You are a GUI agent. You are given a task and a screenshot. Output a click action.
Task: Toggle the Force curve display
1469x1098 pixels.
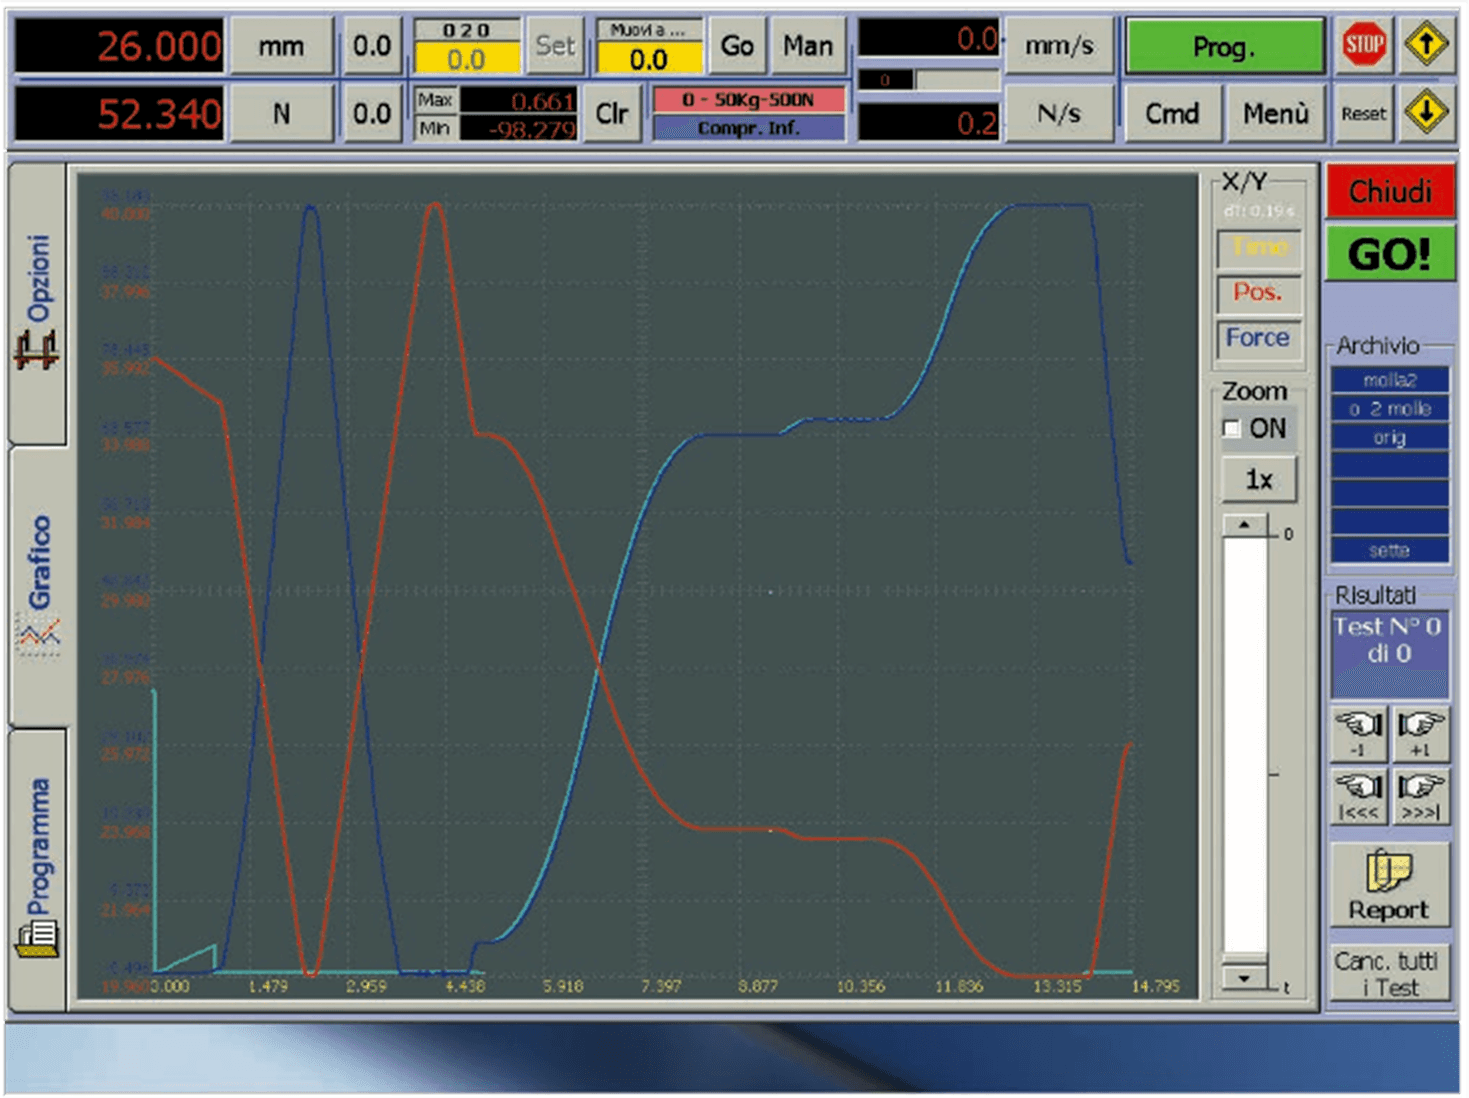1258,338
